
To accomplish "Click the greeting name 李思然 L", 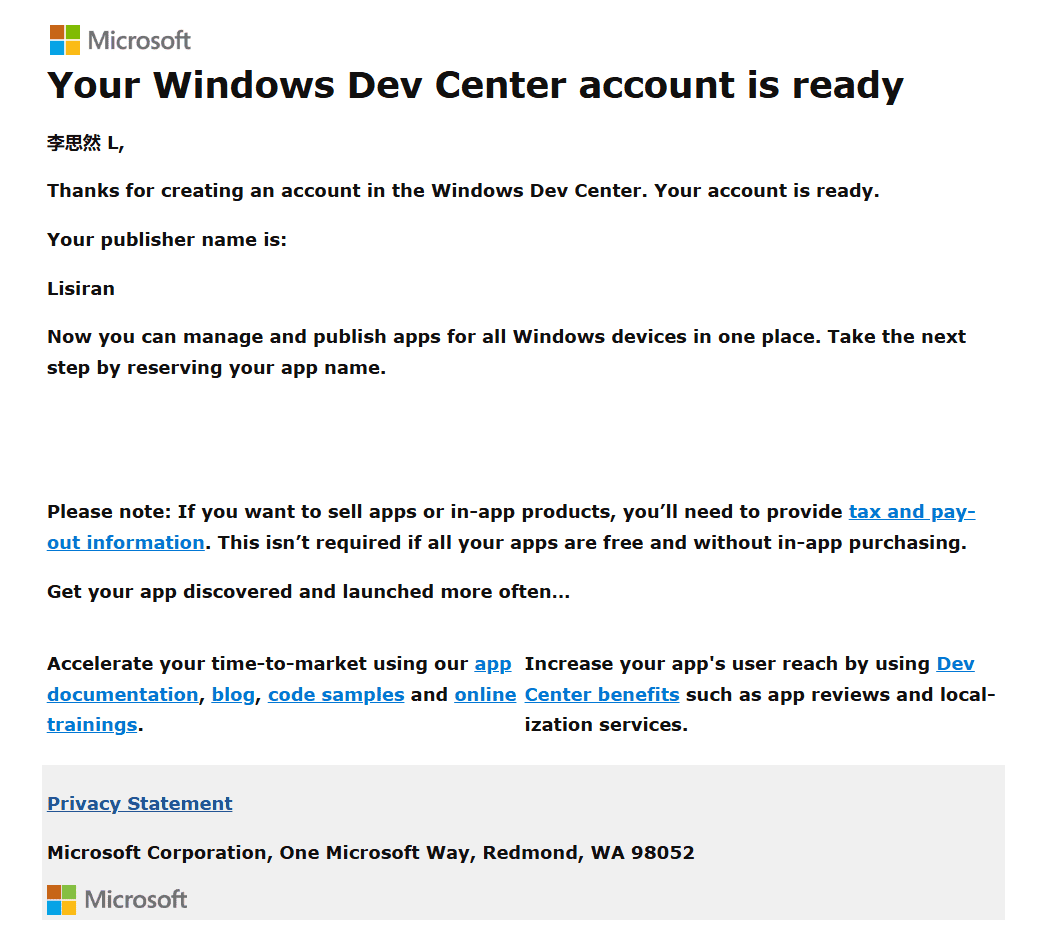I will pyautogui.click(x=85, y=143).
